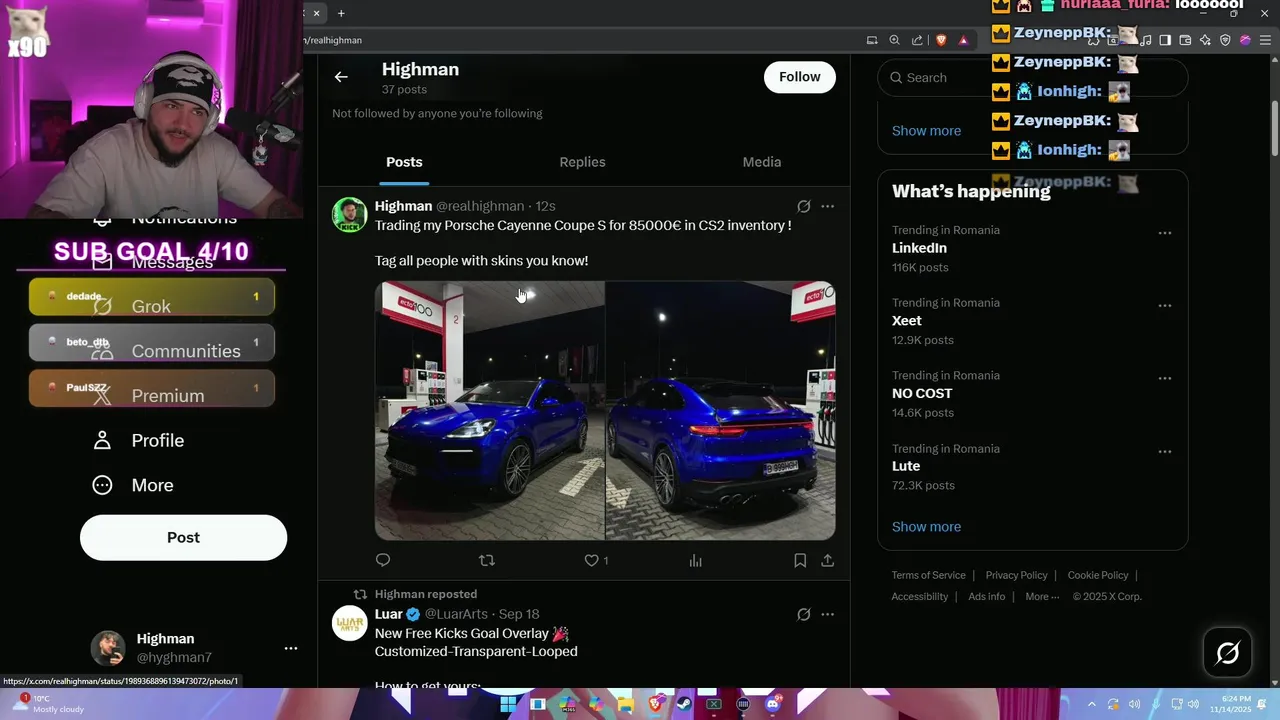Open Cookie Policy link

(1098, 575)
